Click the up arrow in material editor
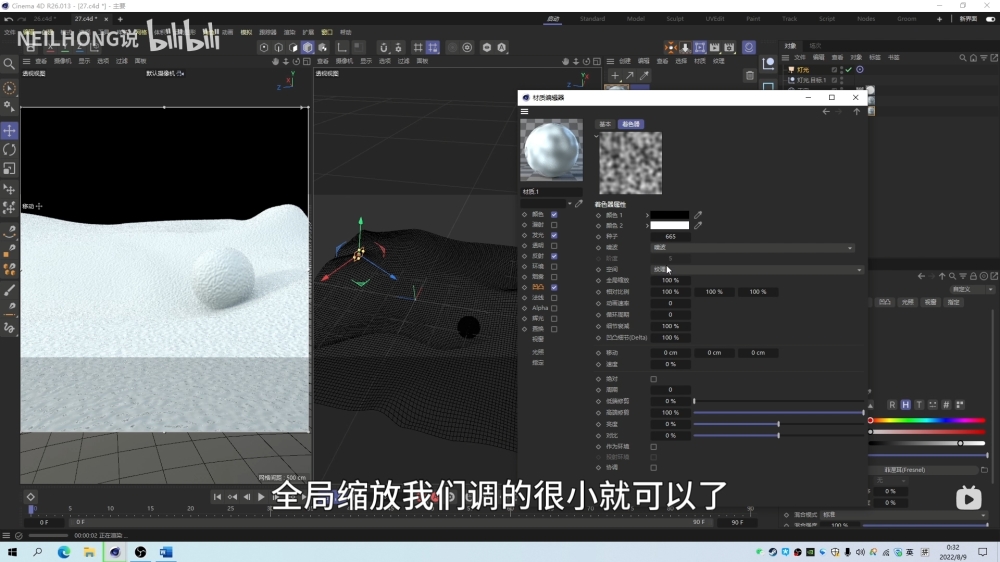 (x=857, y=112)
